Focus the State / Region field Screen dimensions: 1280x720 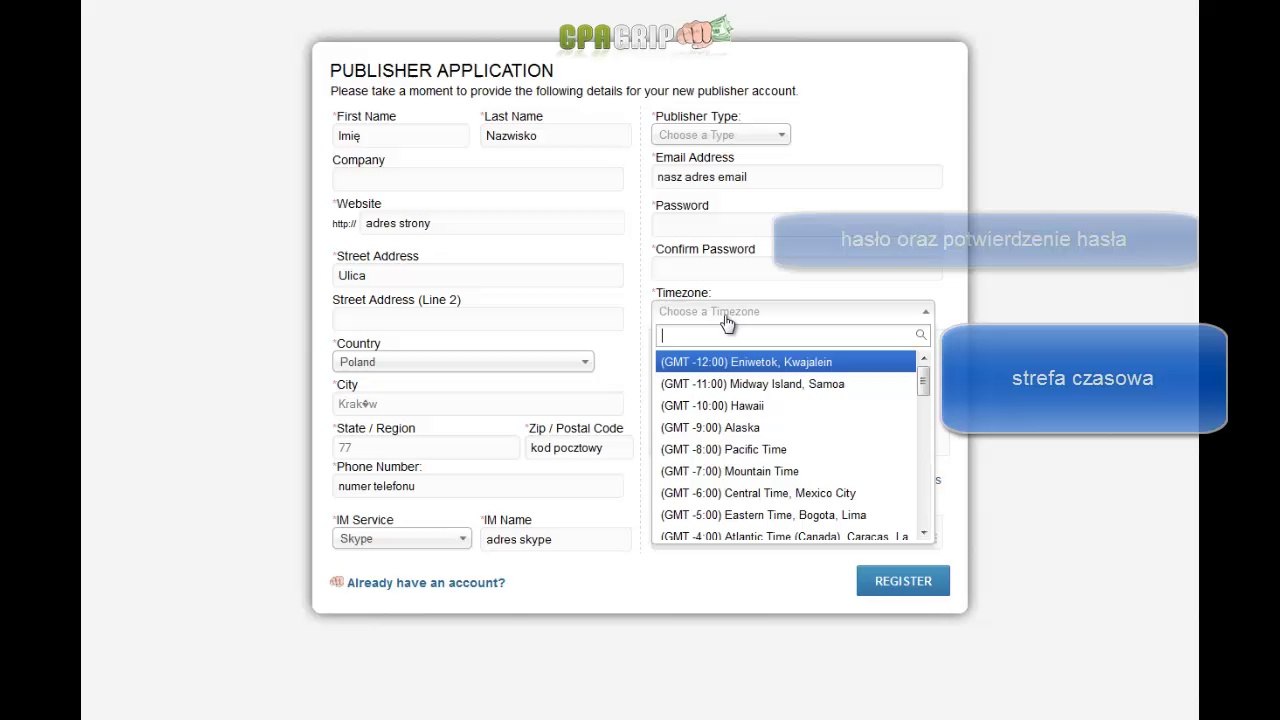click(x=425, y=448)
